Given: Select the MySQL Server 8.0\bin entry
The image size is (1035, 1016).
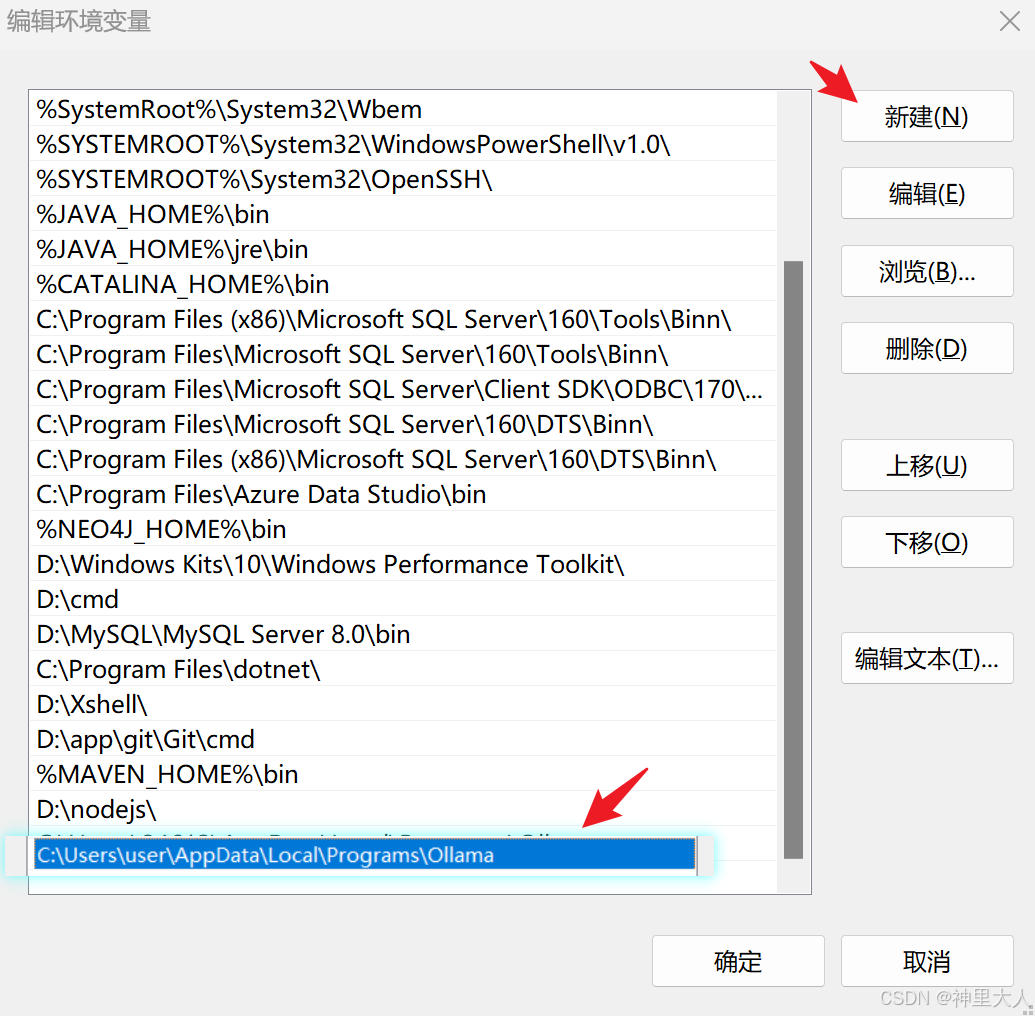Looking at the screenshot, I should click(403, 634).
